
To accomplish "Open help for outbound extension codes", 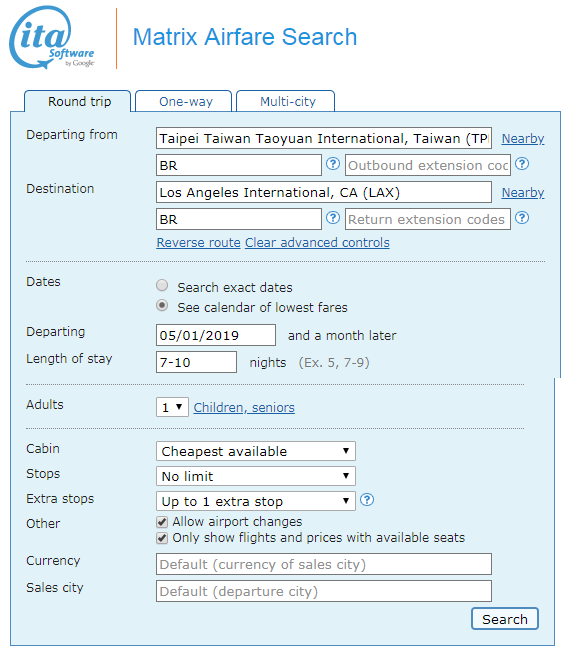I will pos(521,164).
